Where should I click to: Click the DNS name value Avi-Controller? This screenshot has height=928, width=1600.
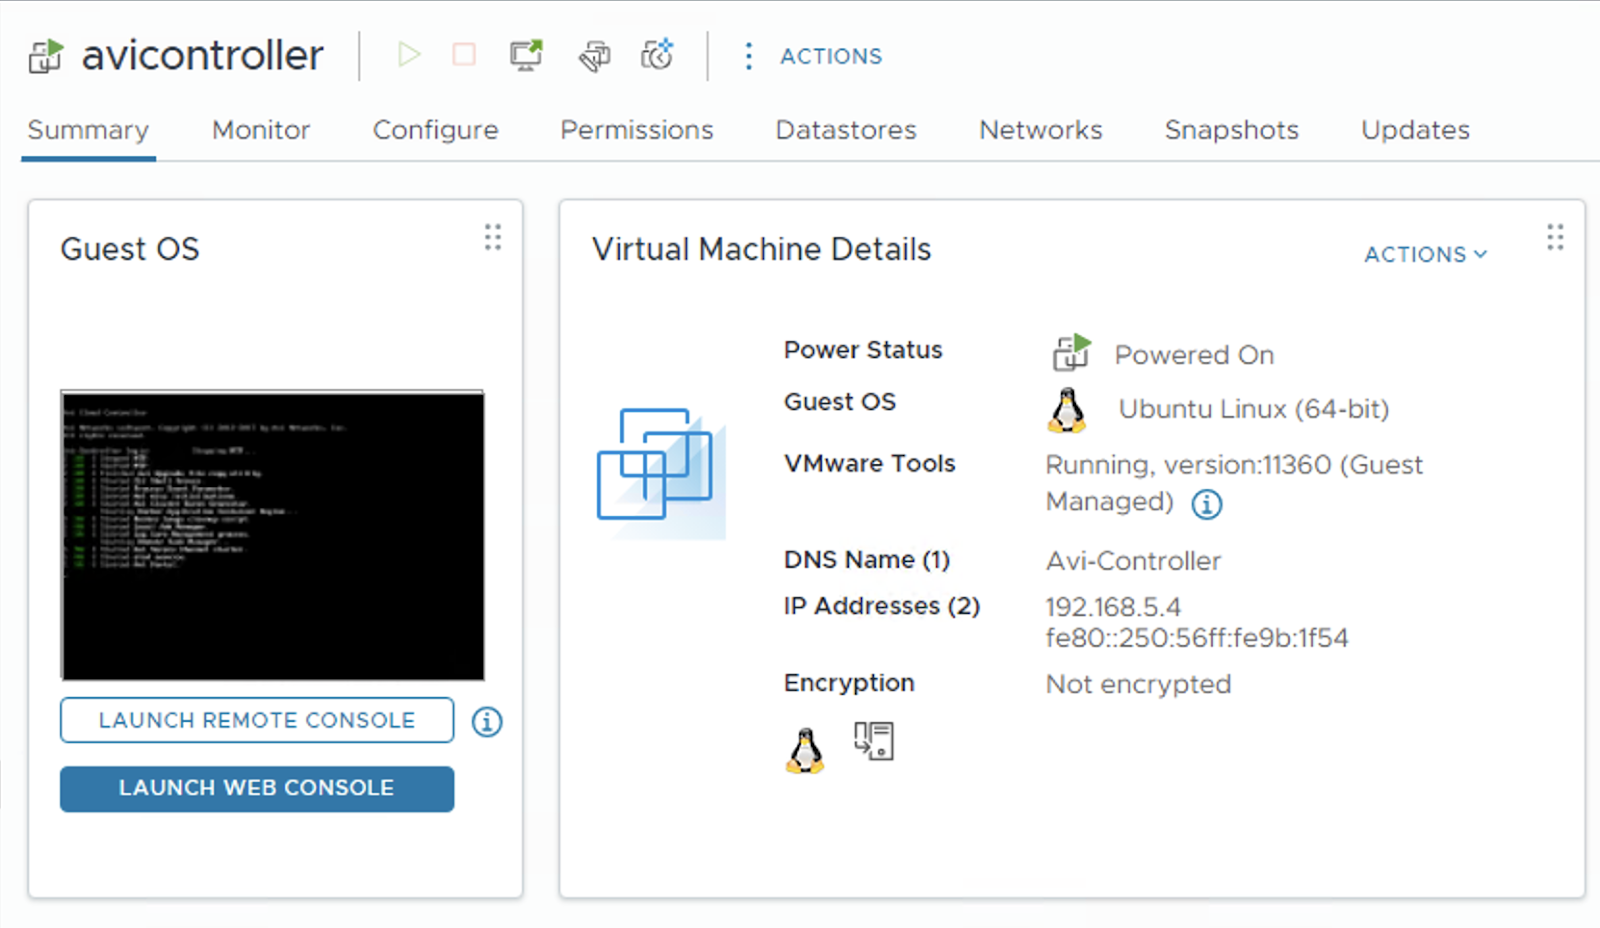point(1133,561)
